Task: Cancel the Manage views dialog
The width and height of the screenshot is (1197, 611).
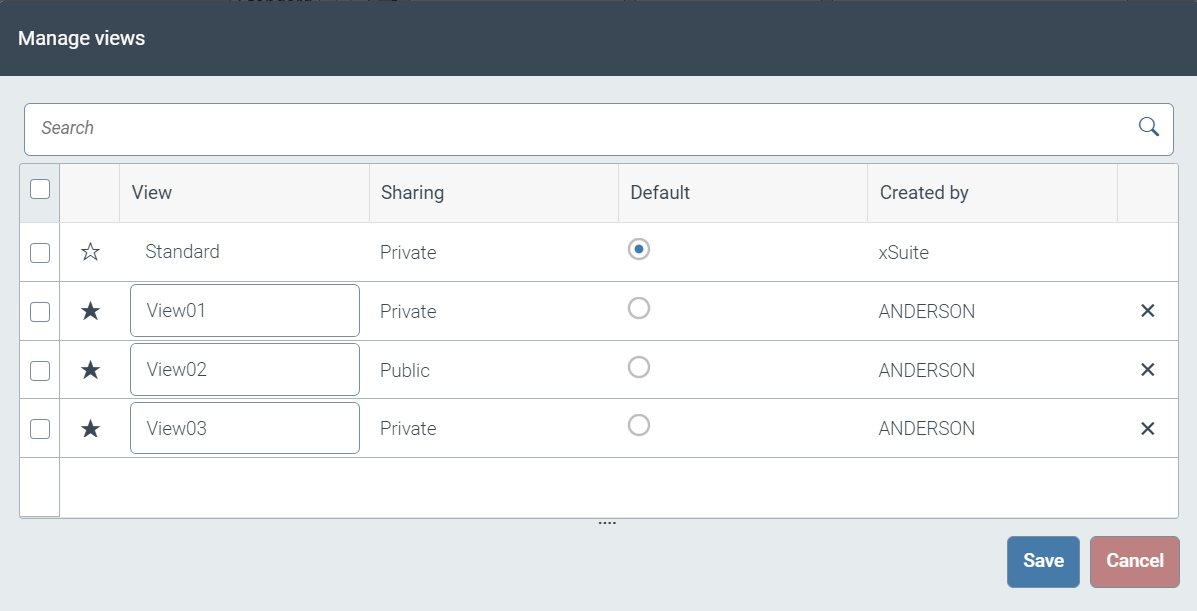Action: click(x=1134, y=561)
